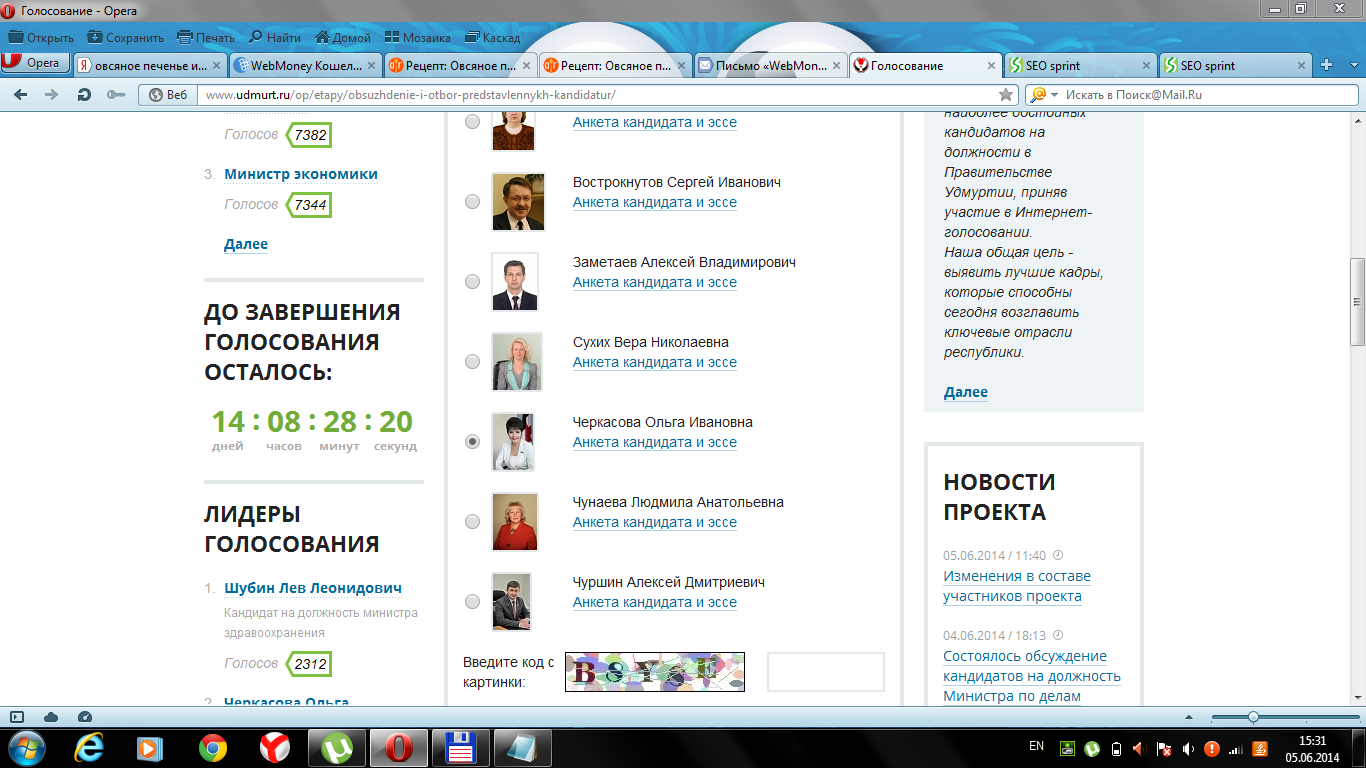Click Черкасова Ольга Ивановна's photo
This screenshot has width=1366, height=768.
coord(513,442)
